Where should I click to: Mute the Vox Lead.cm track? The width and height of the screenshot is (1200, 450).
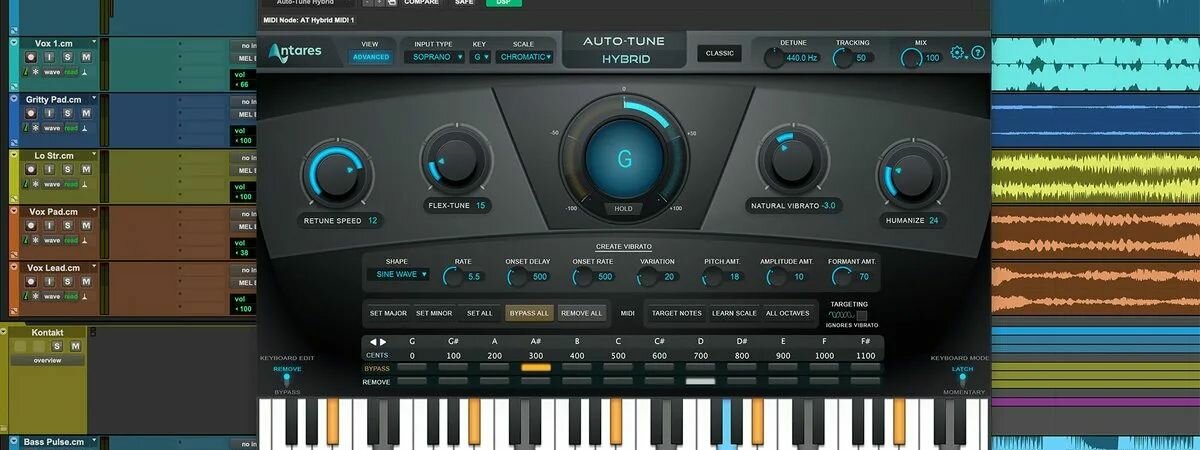coord(85,281)
